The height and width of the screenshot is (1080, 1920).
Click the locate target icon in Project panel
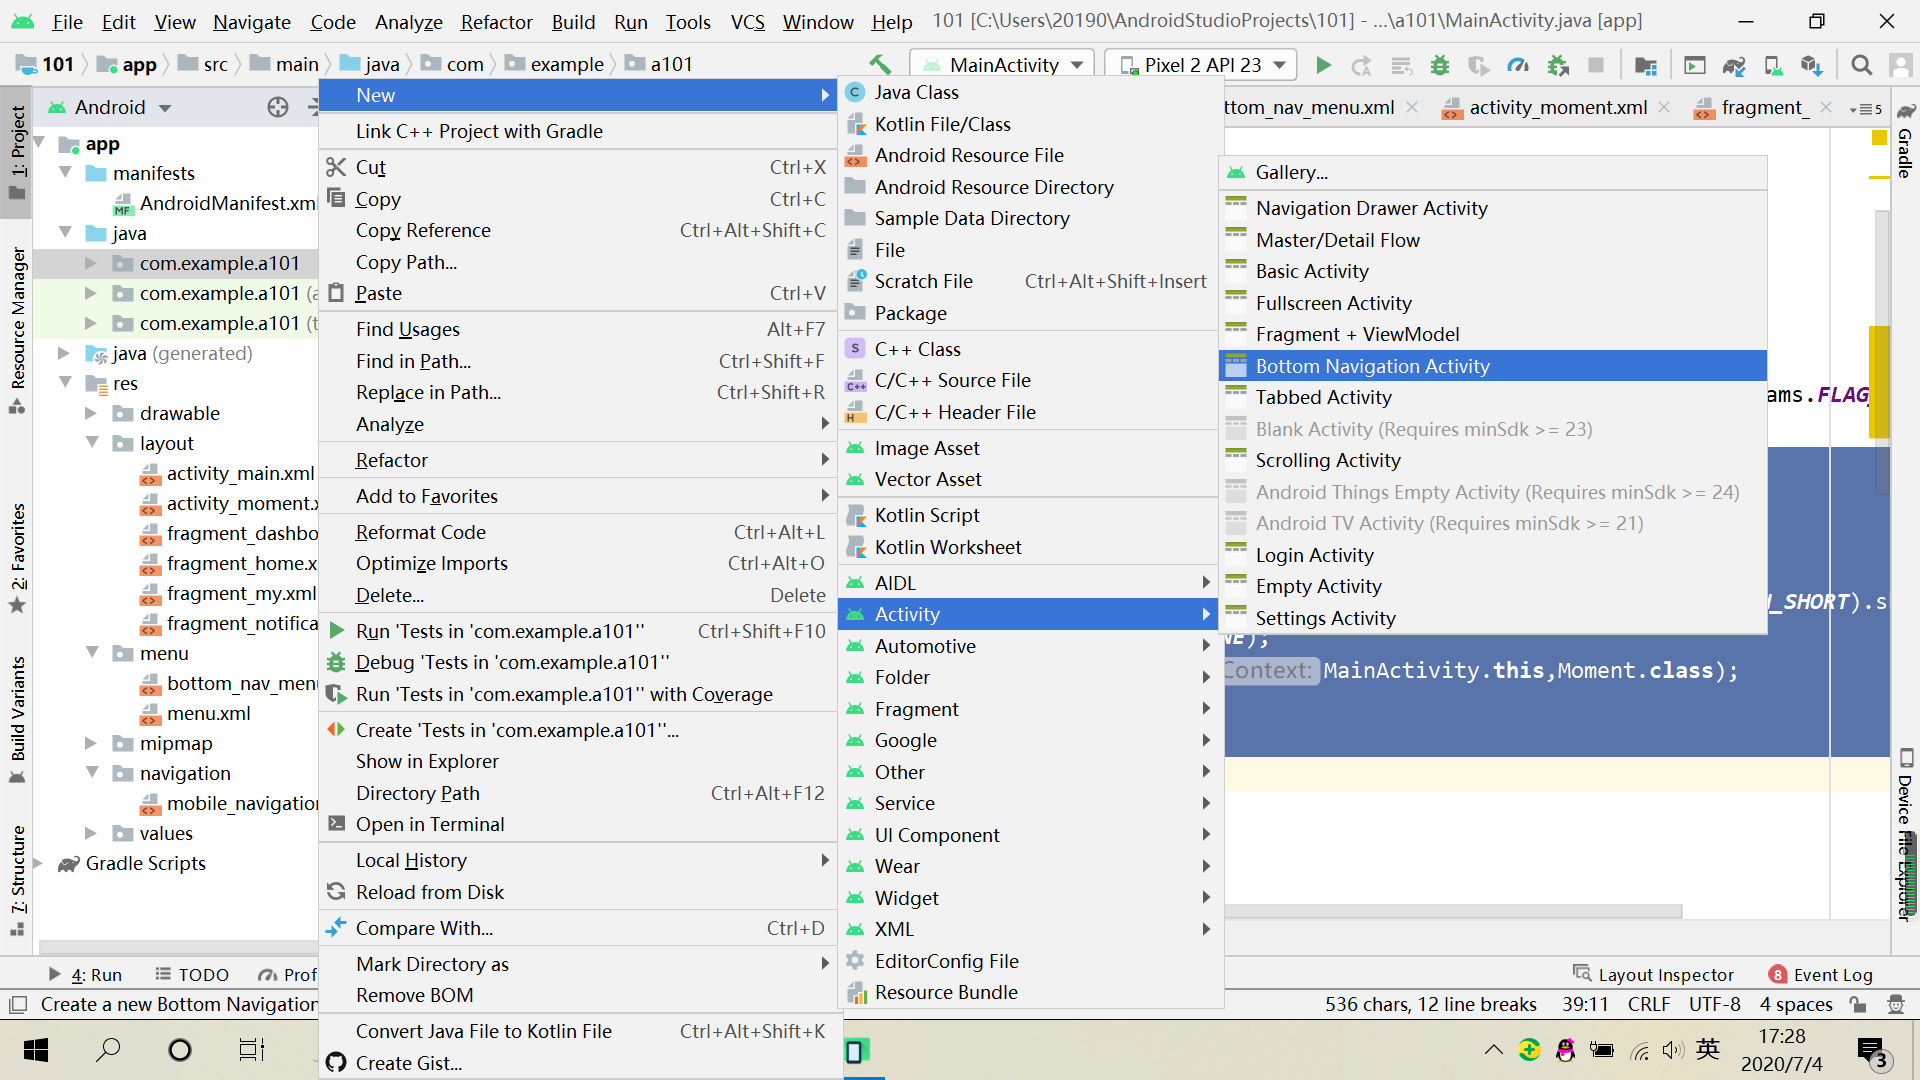278,107
